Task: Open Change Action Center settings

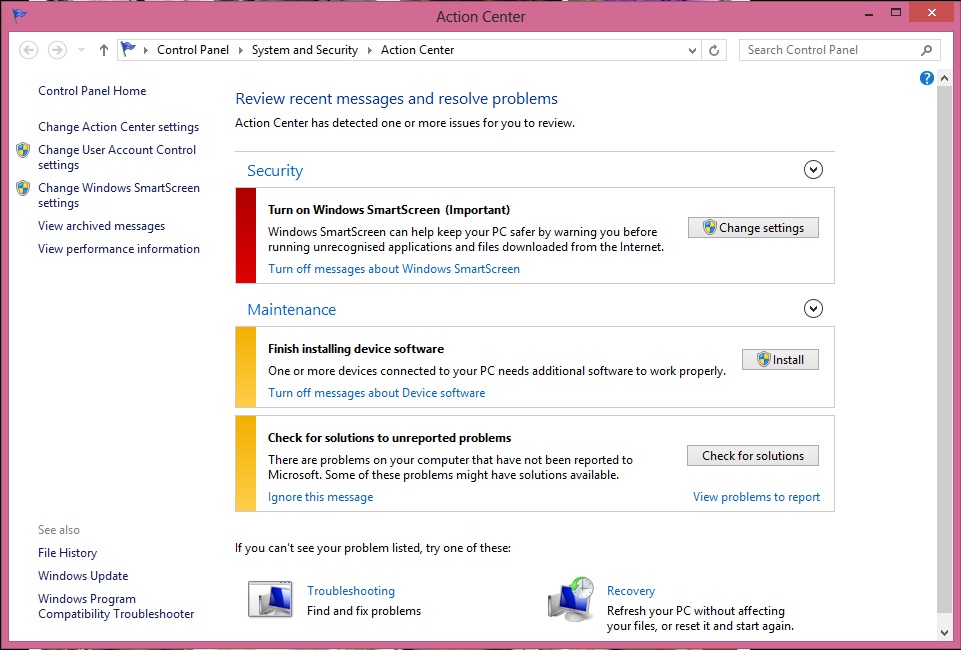Action: 118,127
